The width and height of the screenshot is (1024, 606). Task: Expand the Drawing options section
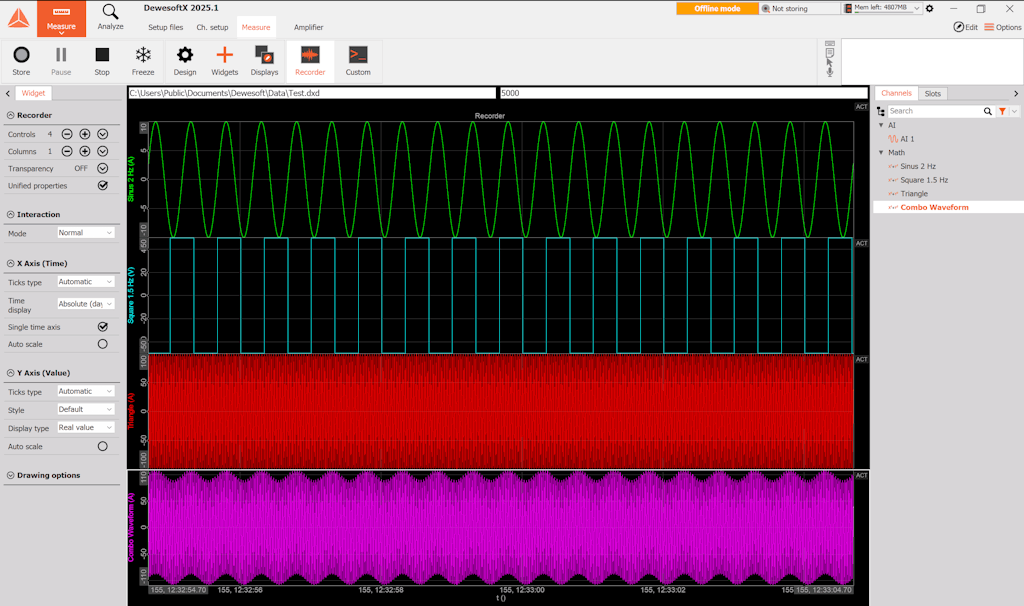pos(10,475)
